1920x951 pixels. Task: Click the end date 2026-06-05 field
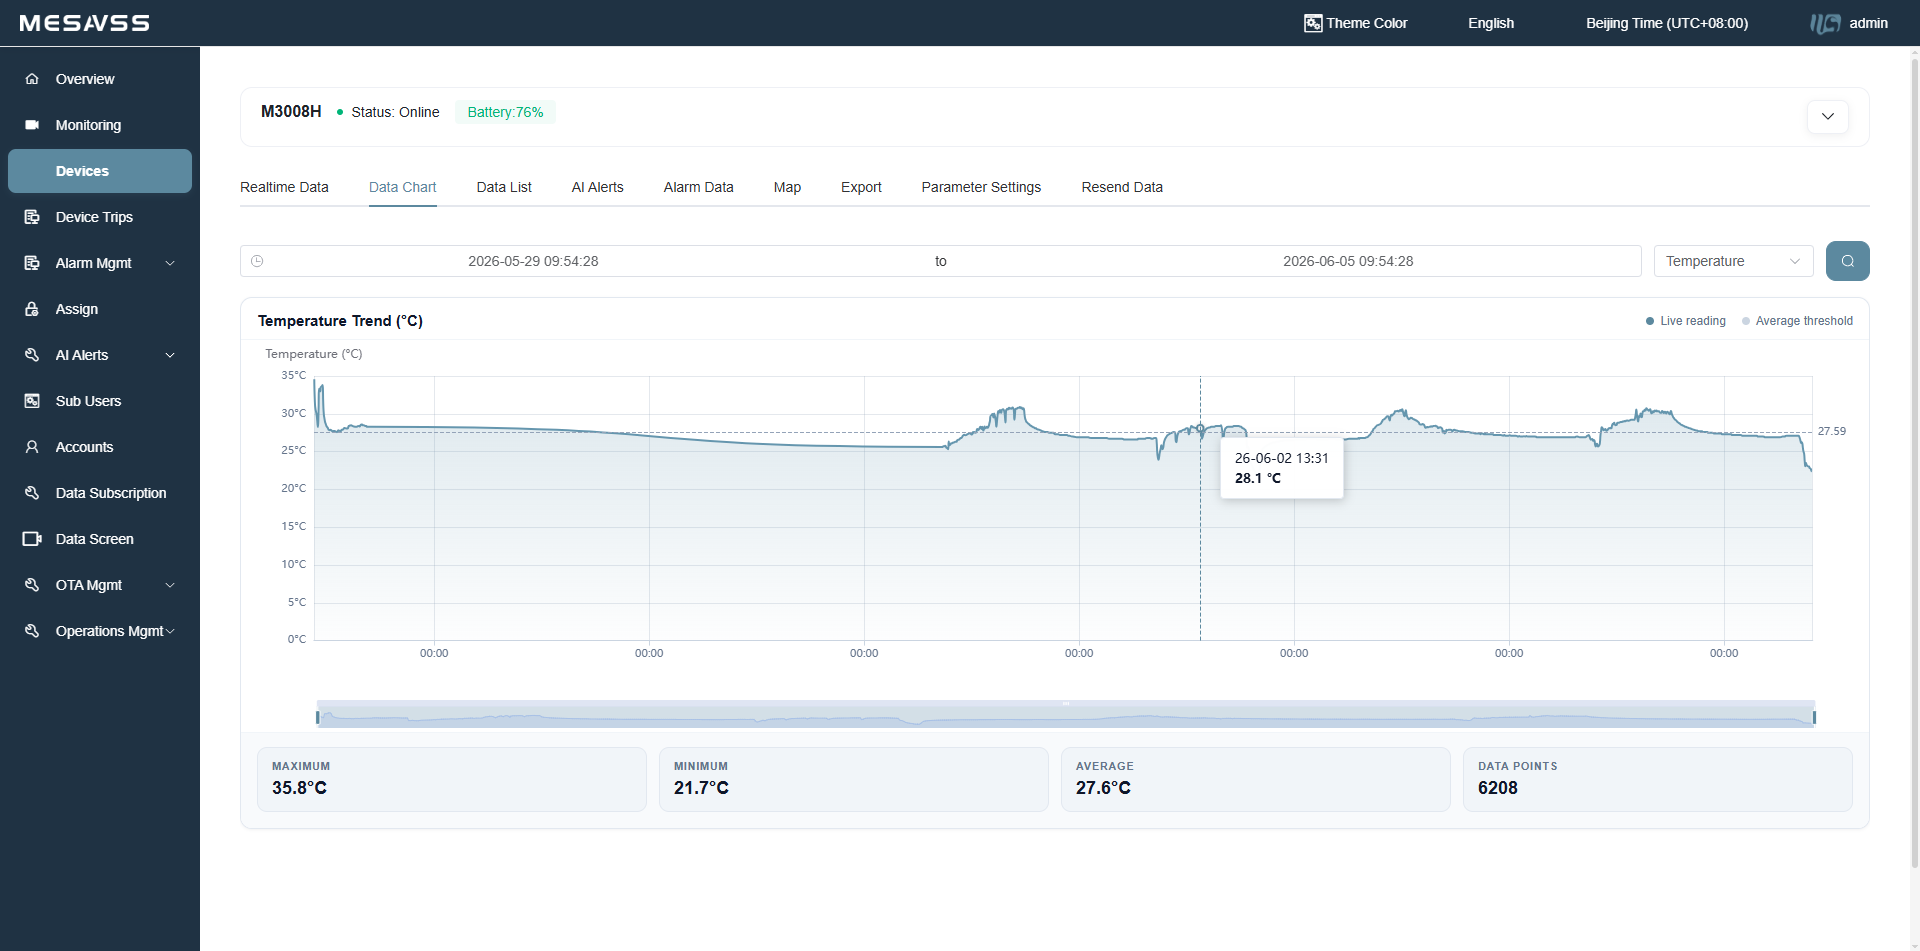pyautogui.click(x=1348, y=261)
